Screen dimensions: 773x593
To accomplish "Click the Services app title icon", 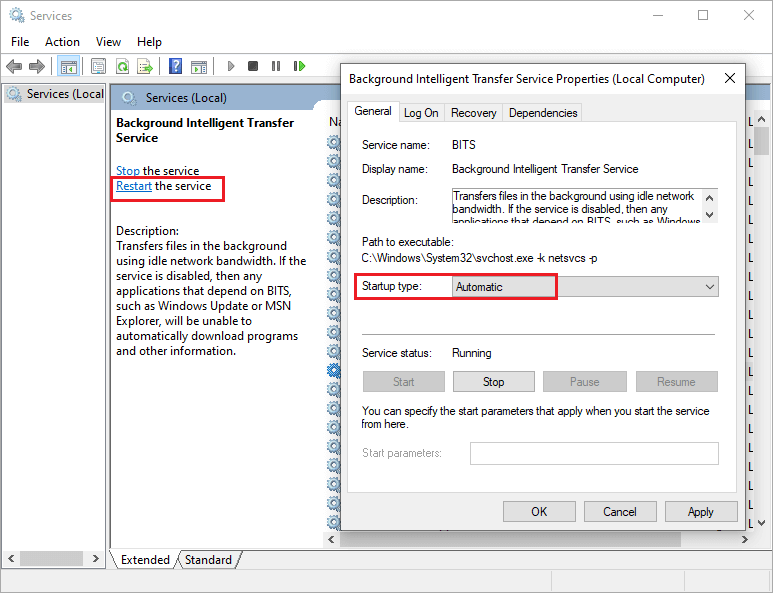I will point(17,15).
